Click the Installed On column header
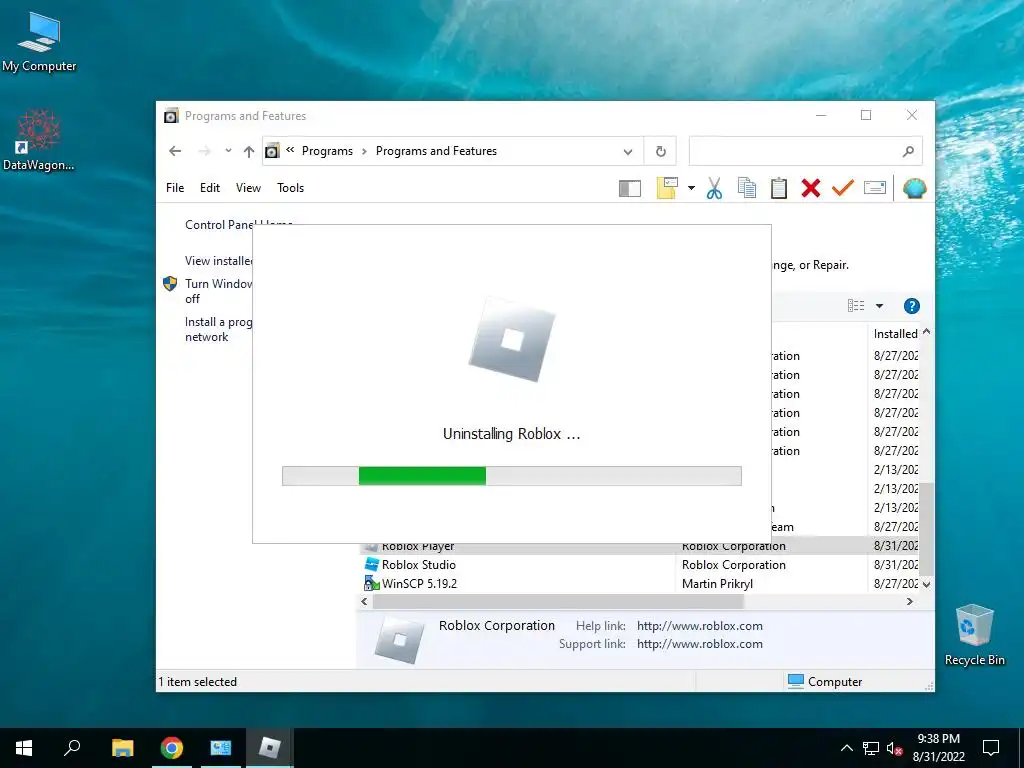Screen dimensions: 1024x768 coord(895,334)
